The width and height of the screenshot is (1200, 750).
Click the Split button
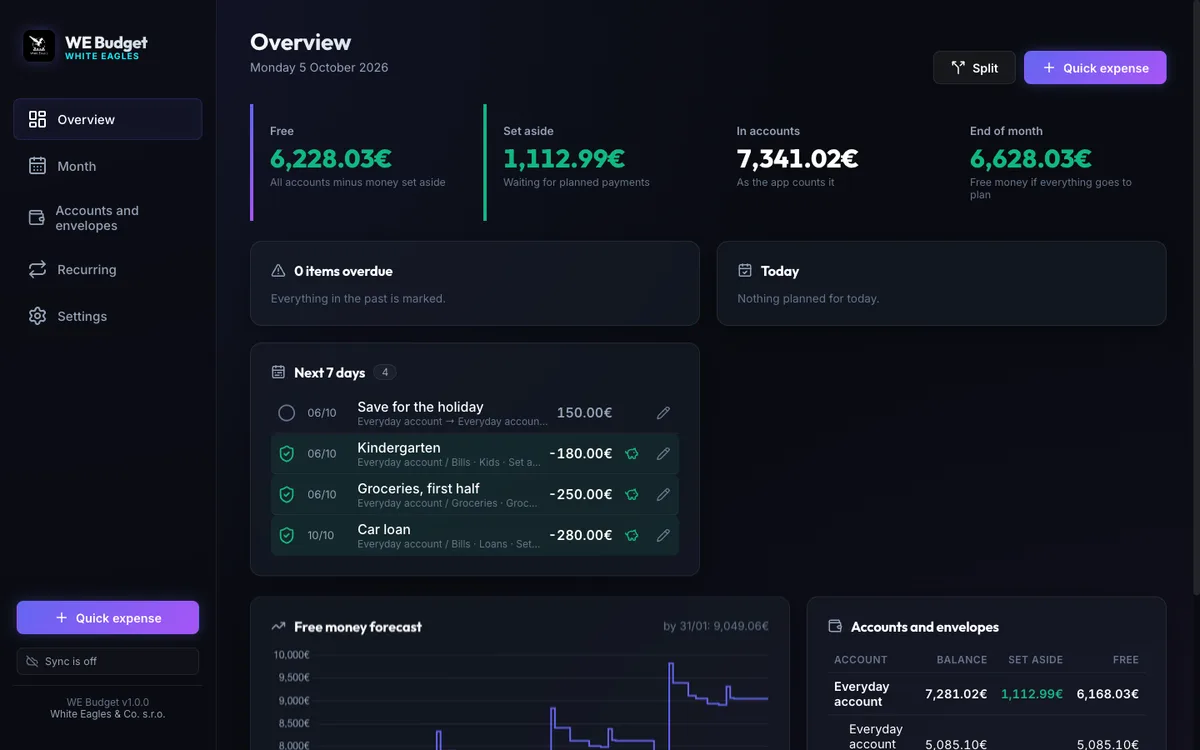tap(974, 68)
